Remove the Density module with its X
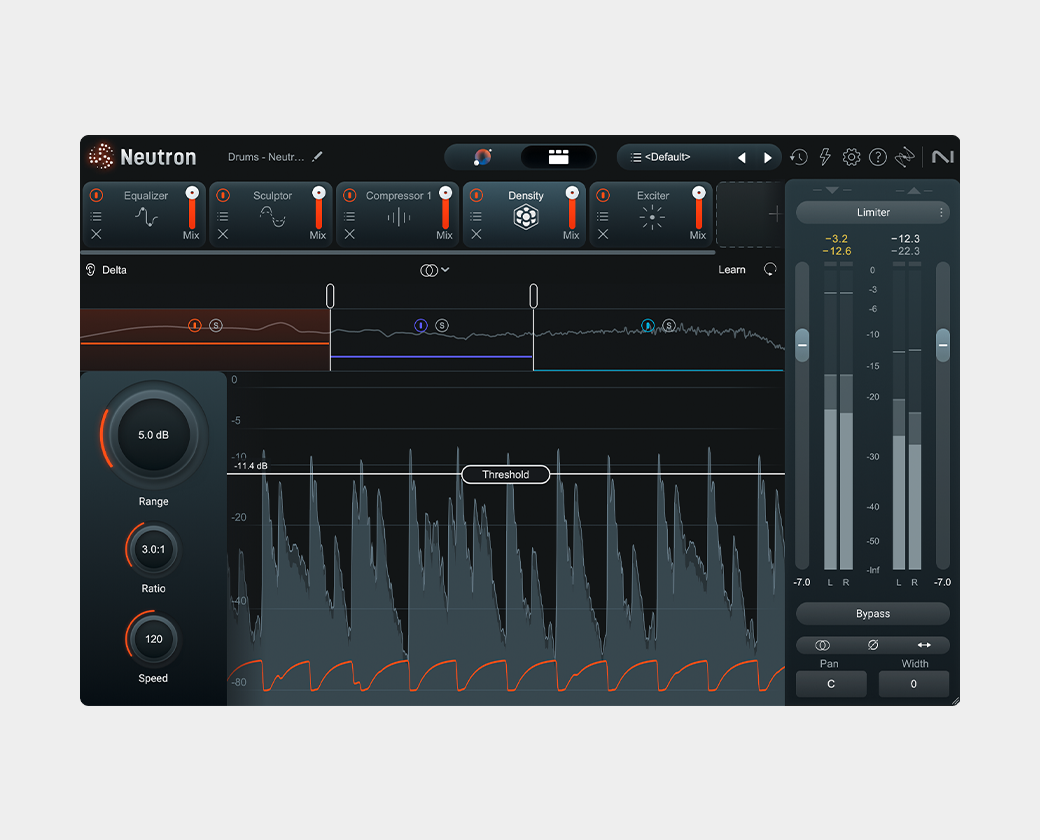Viewport: 1040px width, 840px height. [x=476, y=234]
